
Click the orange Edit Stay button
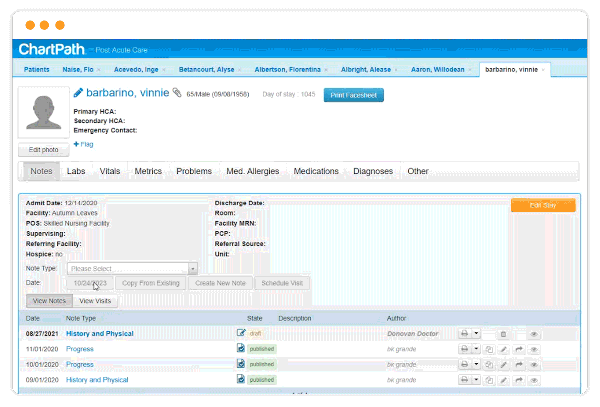543,205
